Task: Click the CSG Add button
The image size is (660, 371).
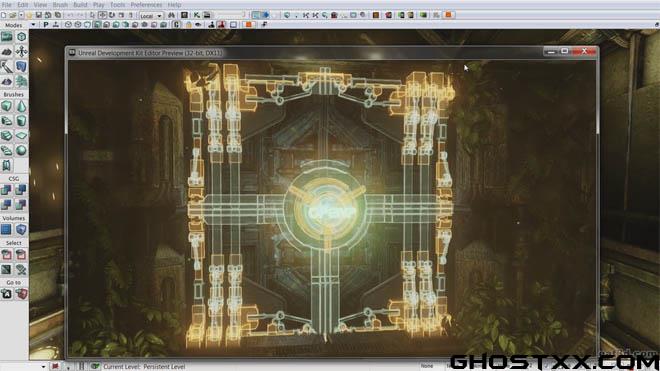Action: 7,190
